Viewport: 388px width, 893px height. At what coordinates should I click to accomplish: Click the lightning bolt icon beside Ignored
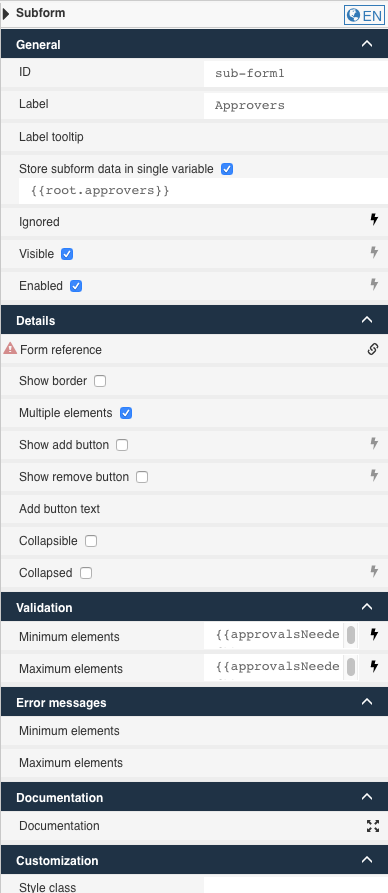(374, 219)
